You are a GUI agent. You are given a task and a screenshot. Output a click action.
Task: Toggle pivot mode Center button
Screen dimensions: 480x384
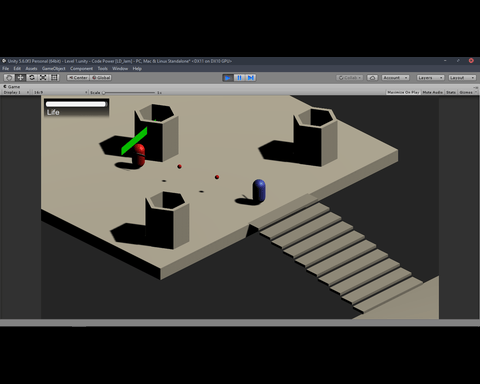point(78,77)
